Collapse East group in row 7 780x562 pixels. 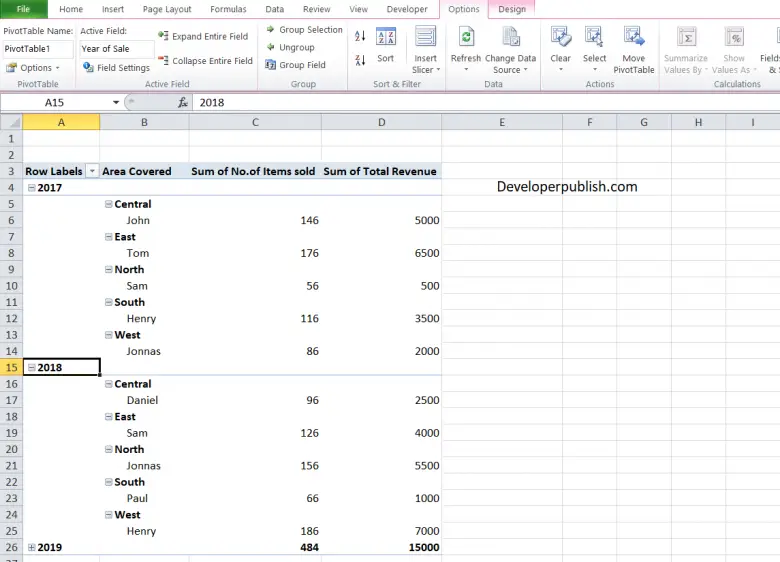click(x=108, y=237)
